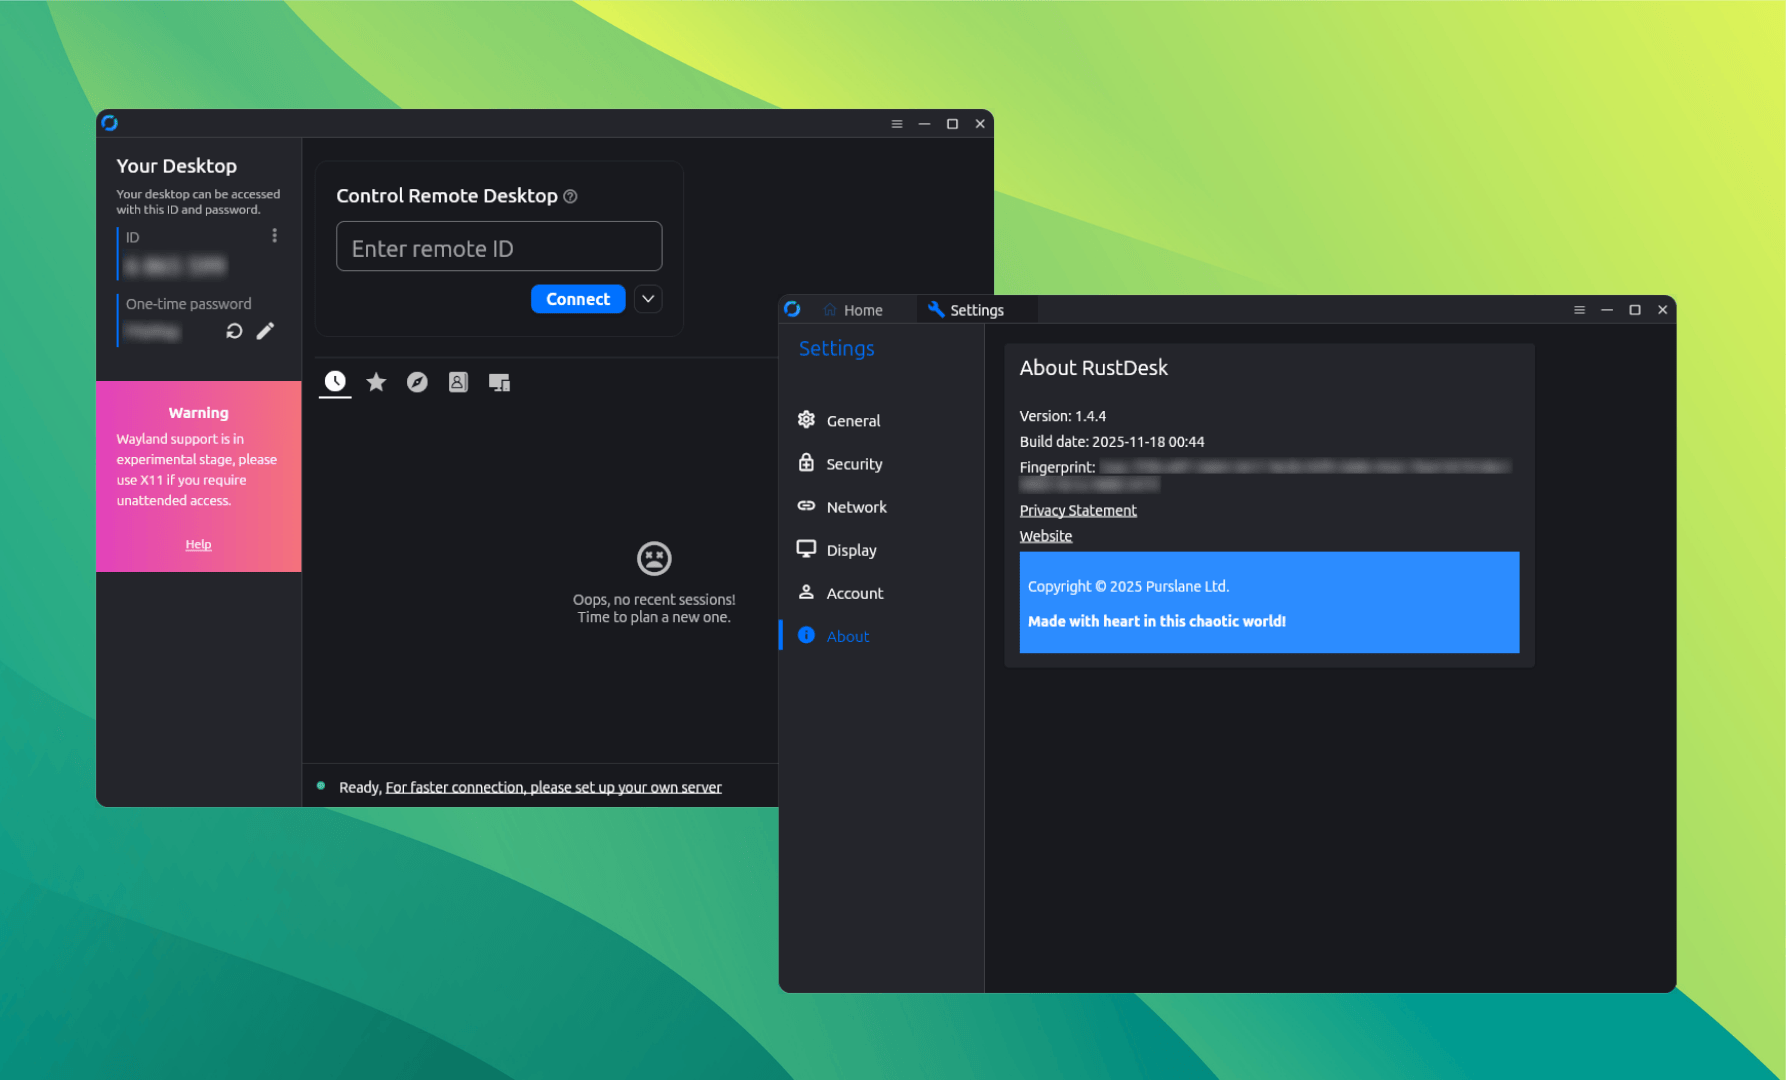The height and width of the screenshot is (1080, 1786).
Task: Open the Recent Sessions clock tab
Action: (335, 381)
